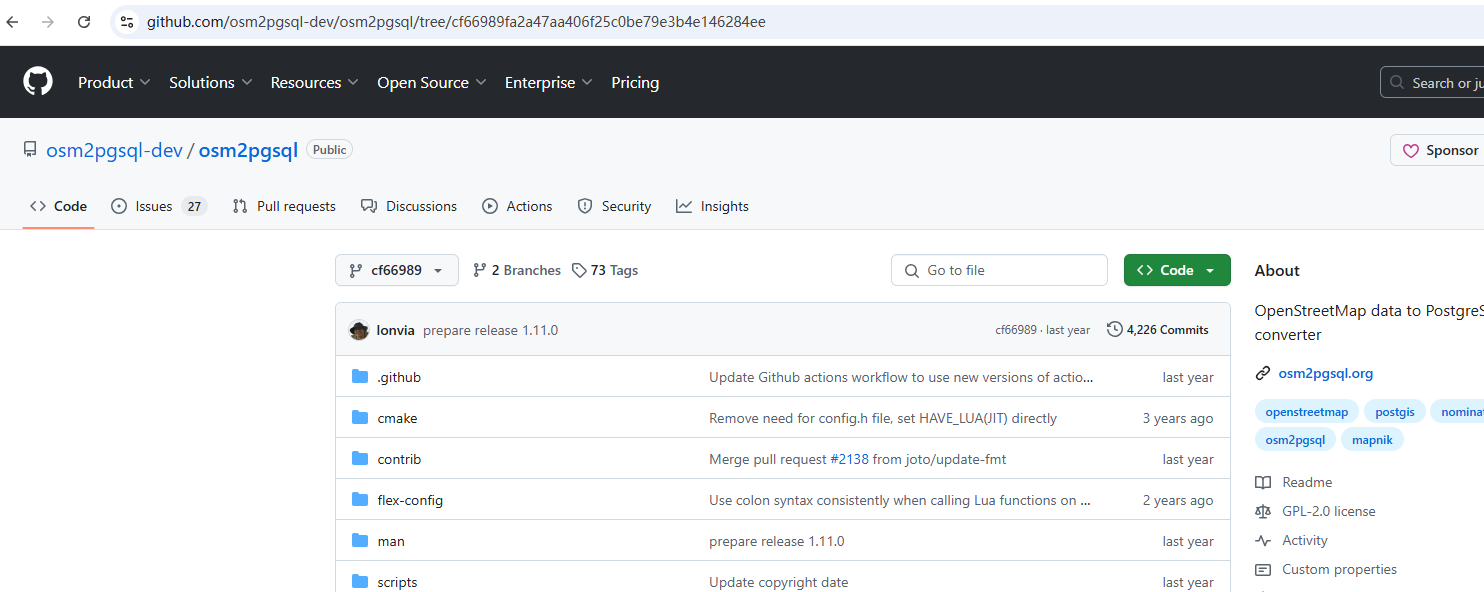Open the Solutions dropdown menu

click(x=210, y=83)
